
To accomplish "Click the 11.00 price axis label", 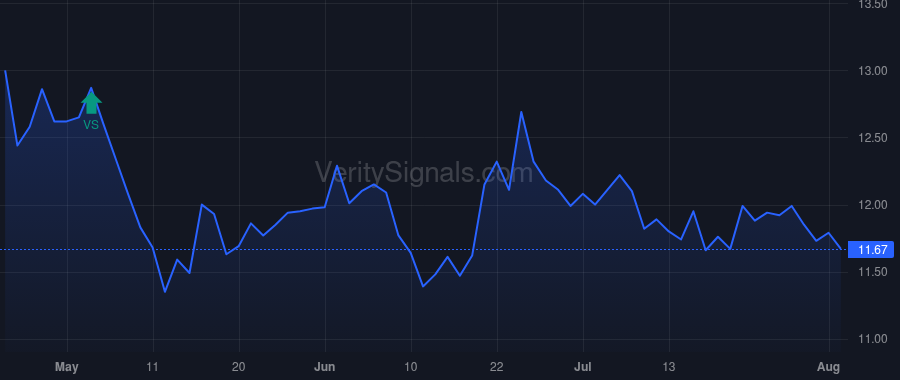I will coord(872,339).
